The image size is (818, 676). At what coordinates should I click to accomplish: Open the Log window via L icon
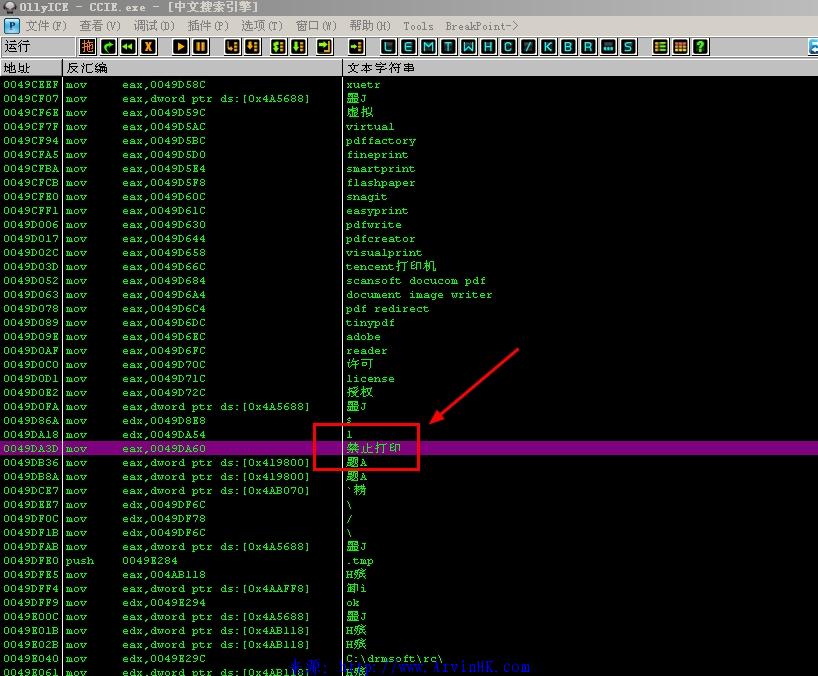pyautogui.click(x=388, y=47)
